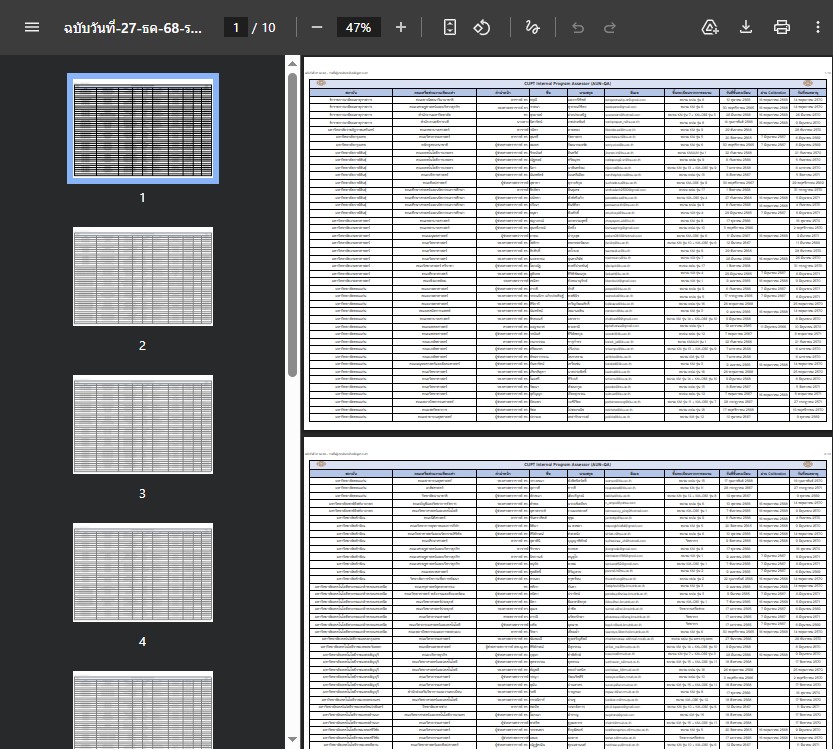Click the 47% zoom level field
Image resolution: width=833 pixels, height=750 pixels.
pos(359,28)
